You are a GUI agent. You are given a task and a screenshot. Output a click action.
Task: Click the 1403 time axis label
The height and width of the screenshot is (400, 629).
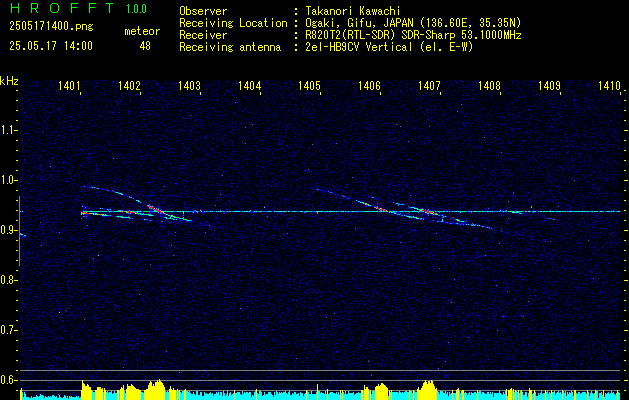(x=189, y=85)
